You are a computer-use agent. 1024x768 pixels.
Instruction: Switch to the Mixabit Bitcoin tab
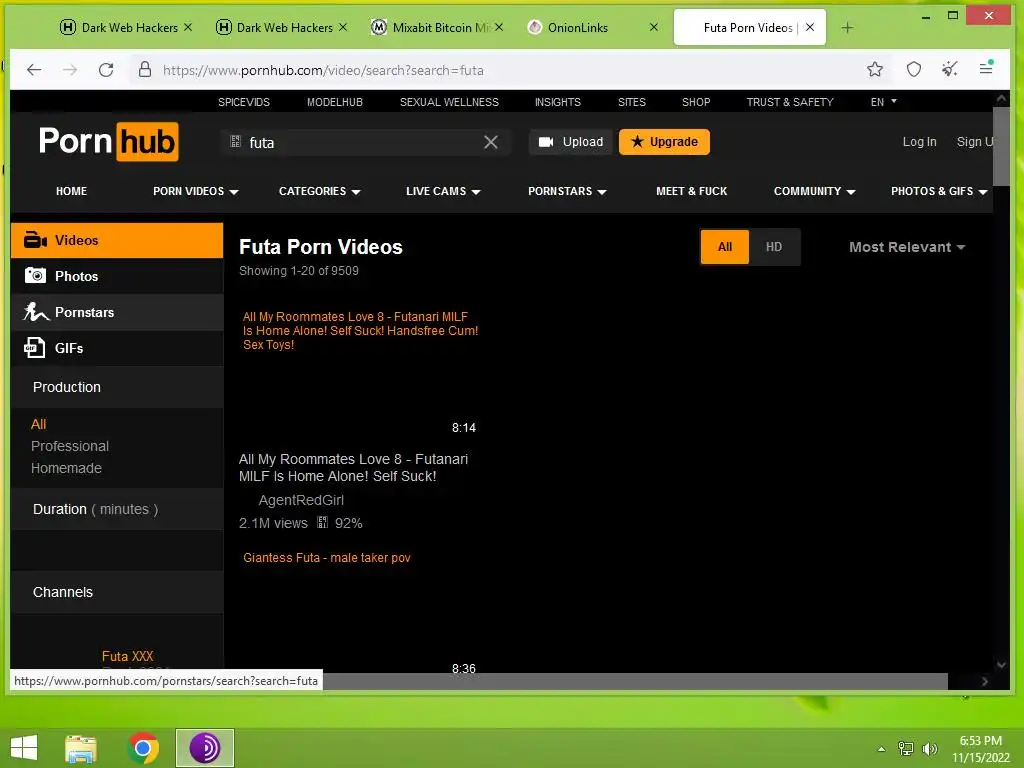[431, 27]
